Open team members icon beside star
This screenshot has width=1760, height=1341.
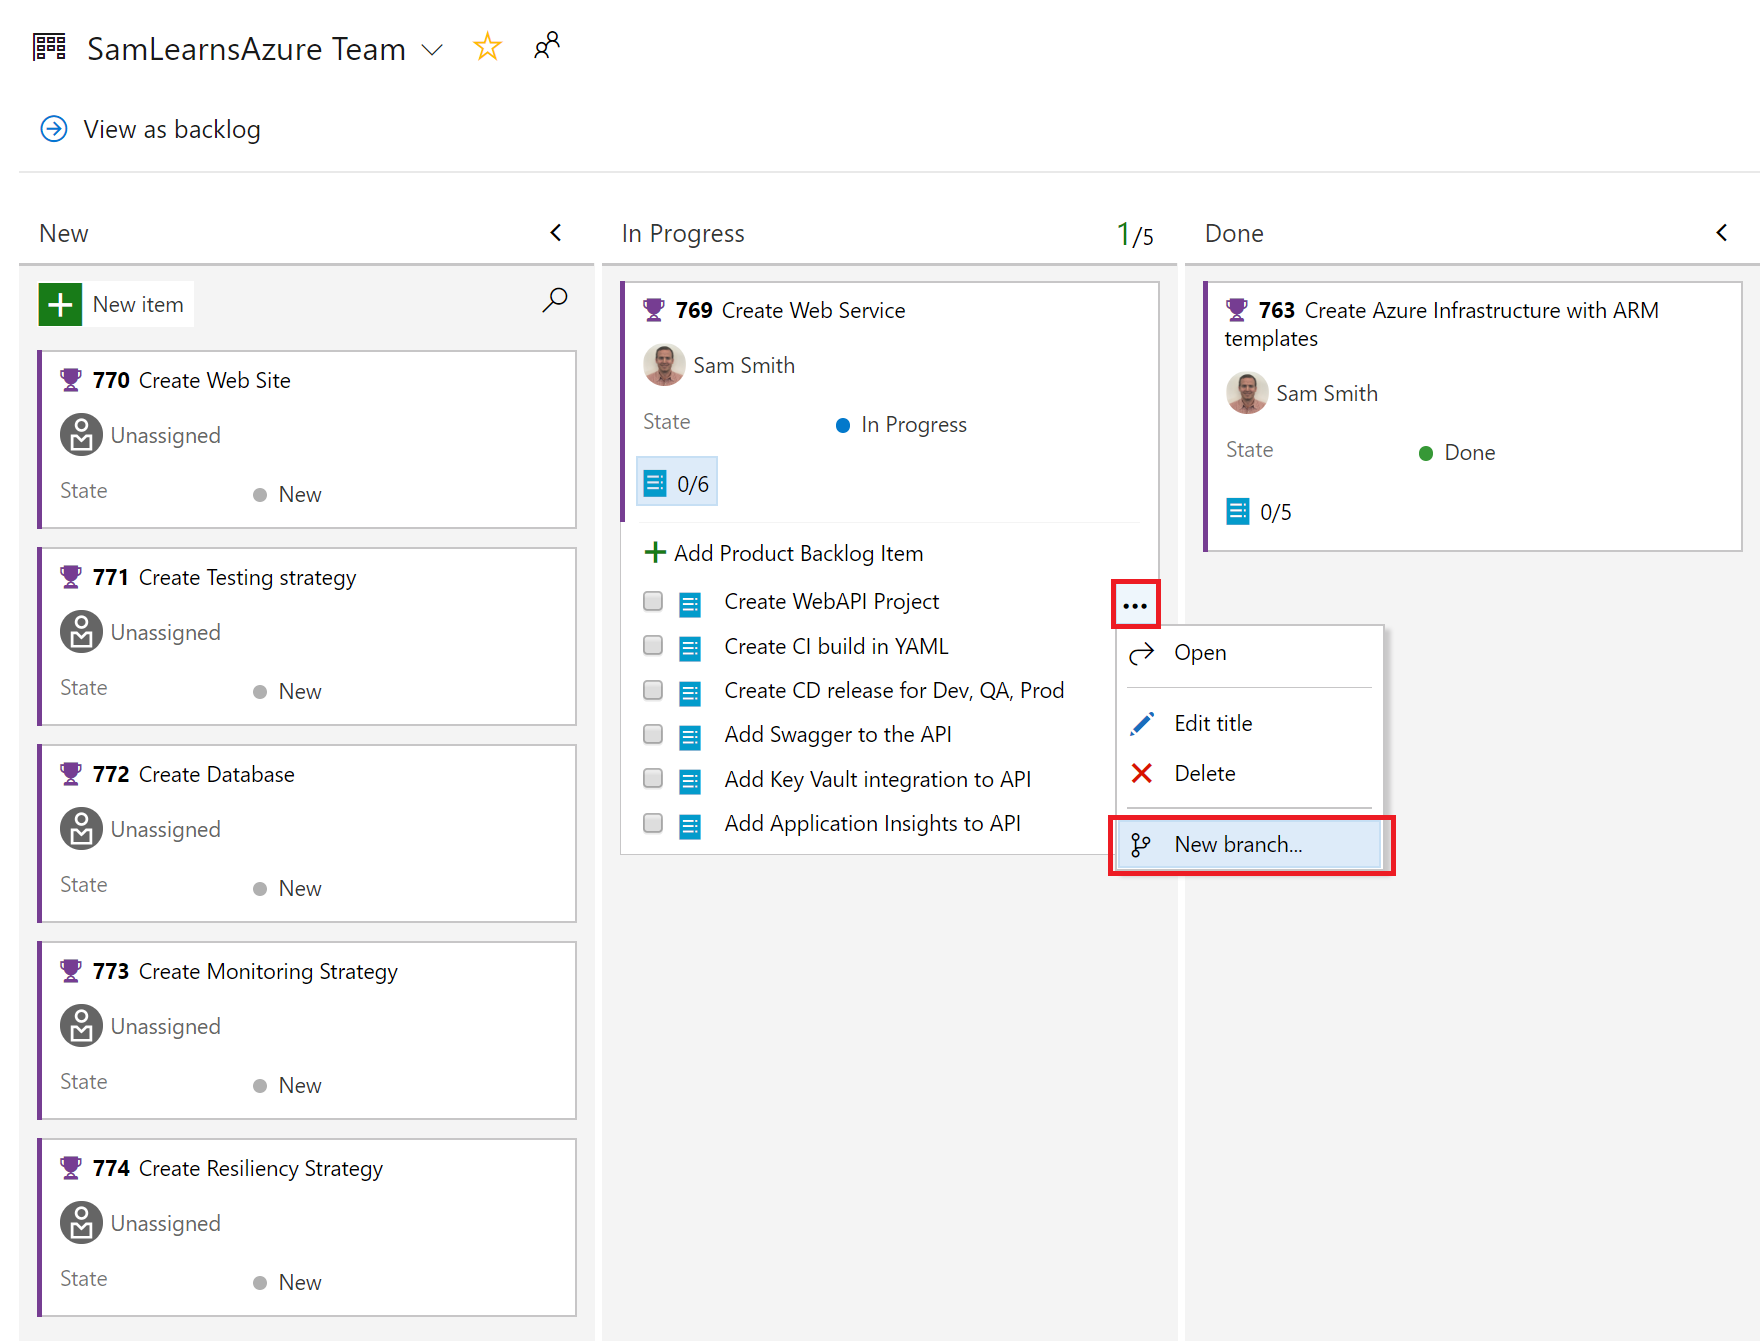pos(546,46)
